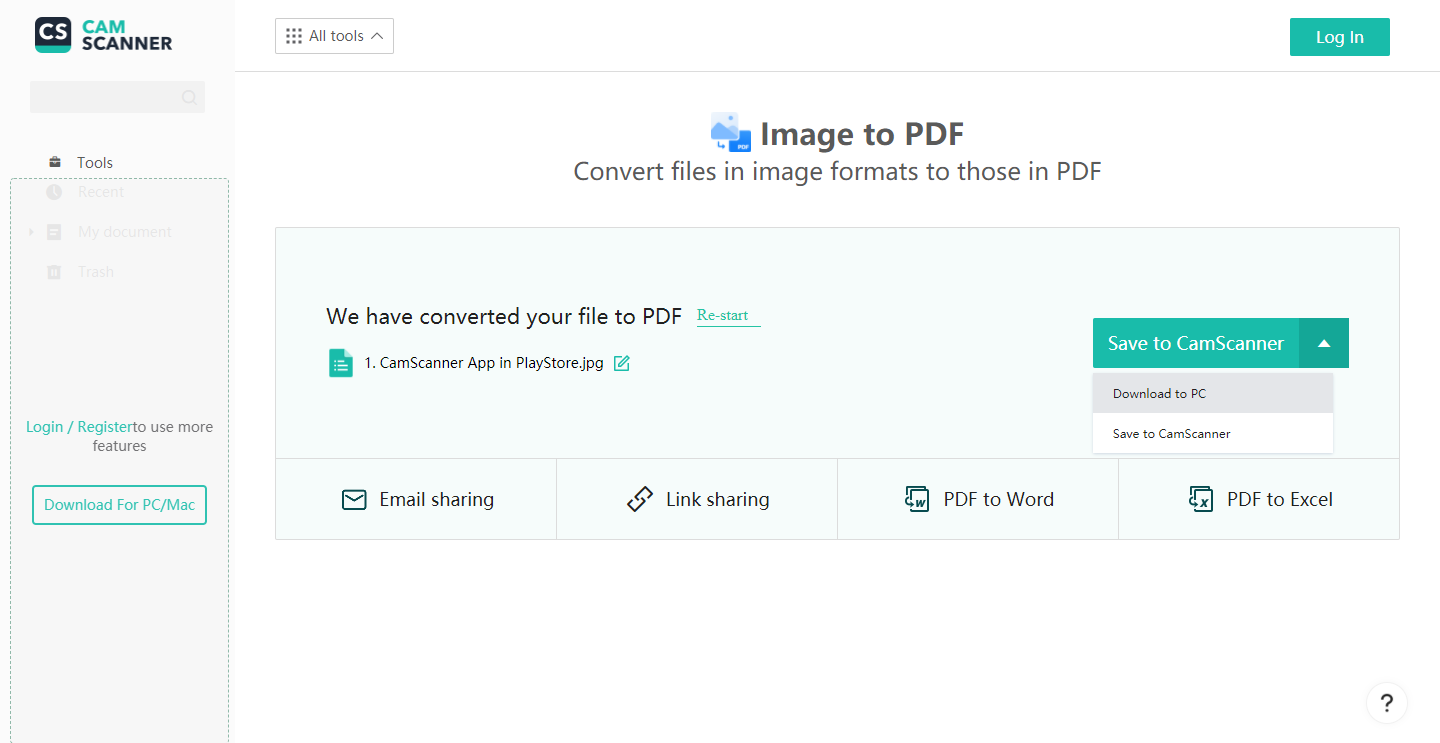Expand the All tools dropdown
The width and height of the screenshot is (1440, 743).
(x=334, y=36)
